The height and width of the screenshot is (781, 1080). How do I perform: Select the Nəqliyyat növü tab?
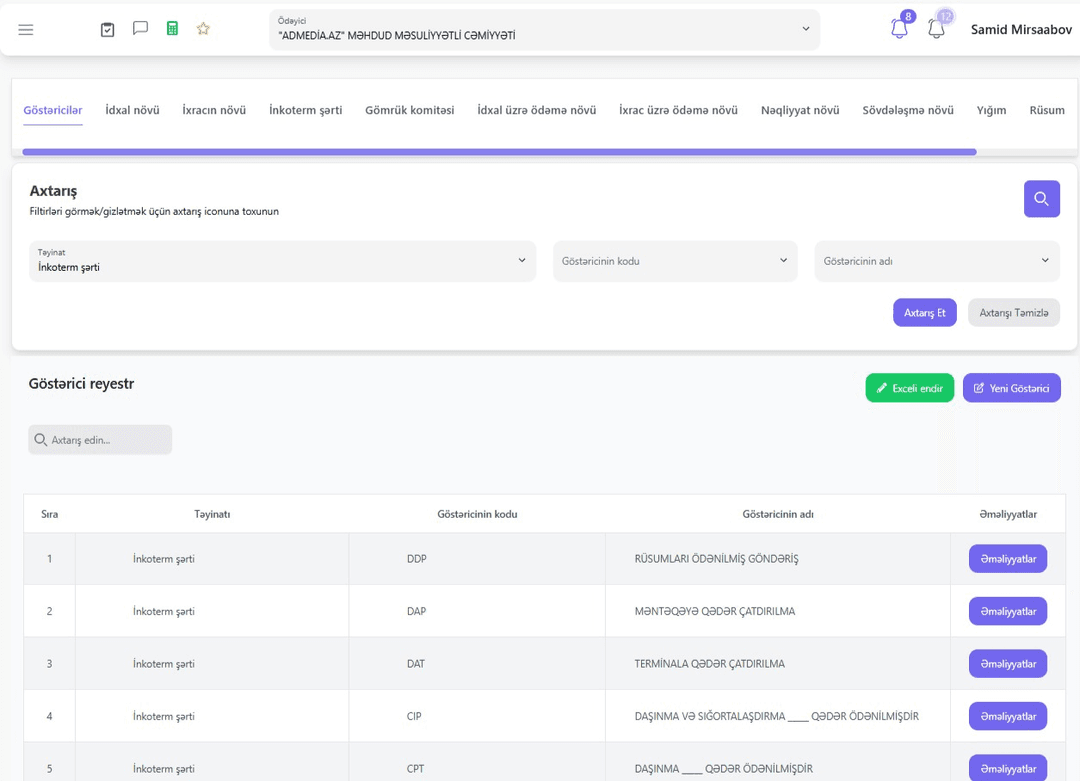800,110
